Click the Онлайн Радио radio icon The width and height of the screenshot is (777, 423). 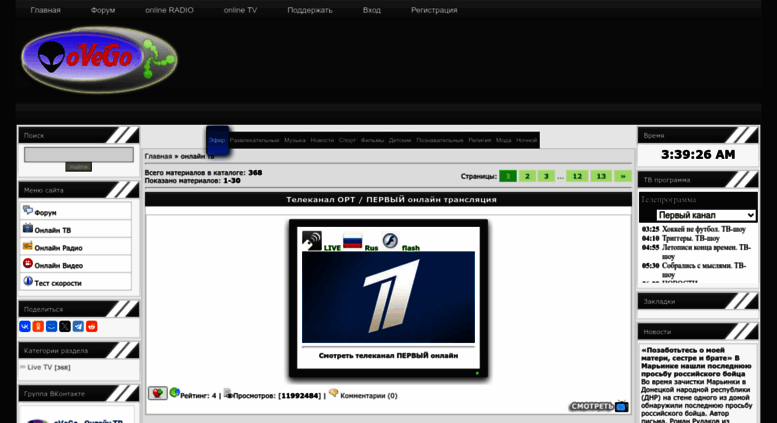tap(28, 246)
